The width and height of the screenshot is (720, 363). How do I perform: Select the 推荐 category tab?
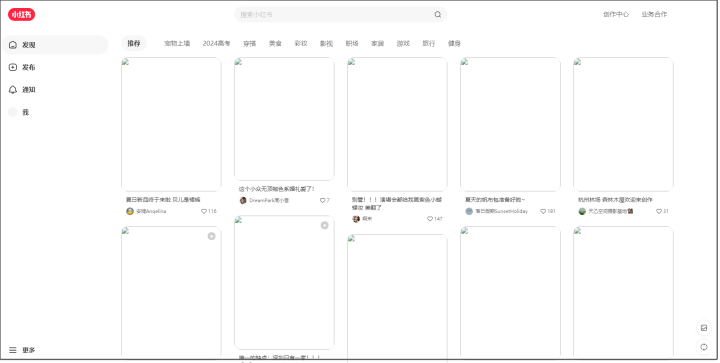coord(134,44)
